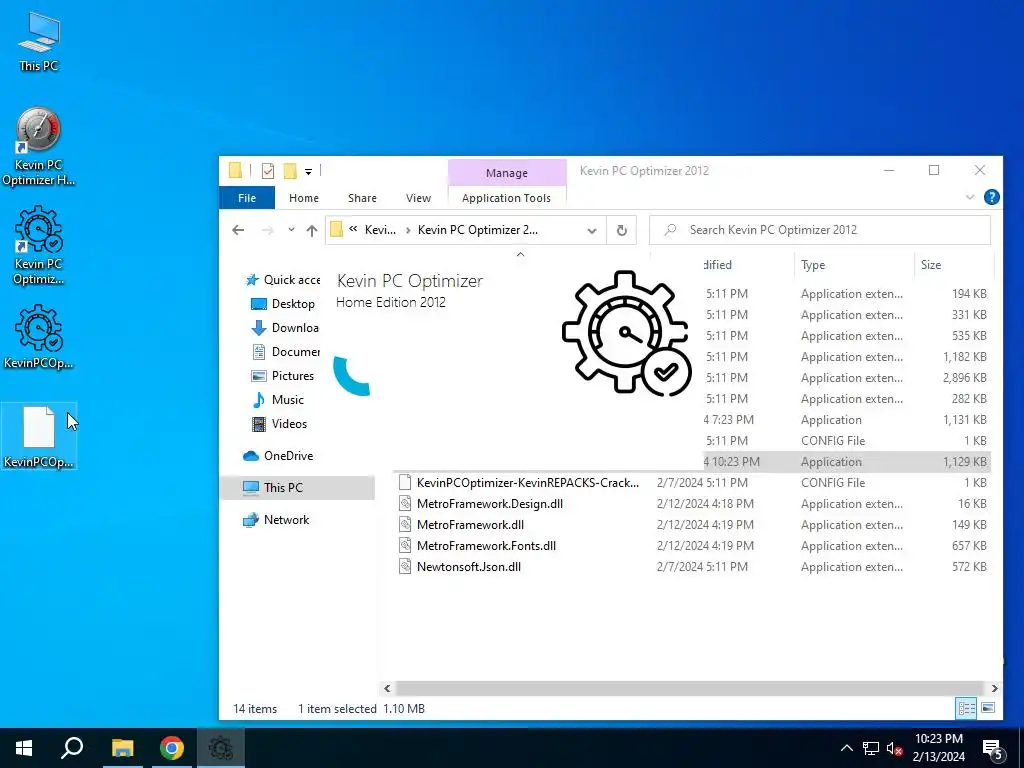1024x768 pixels.
Task: Expand the ribbon chevron
Action: click(970, 197)
